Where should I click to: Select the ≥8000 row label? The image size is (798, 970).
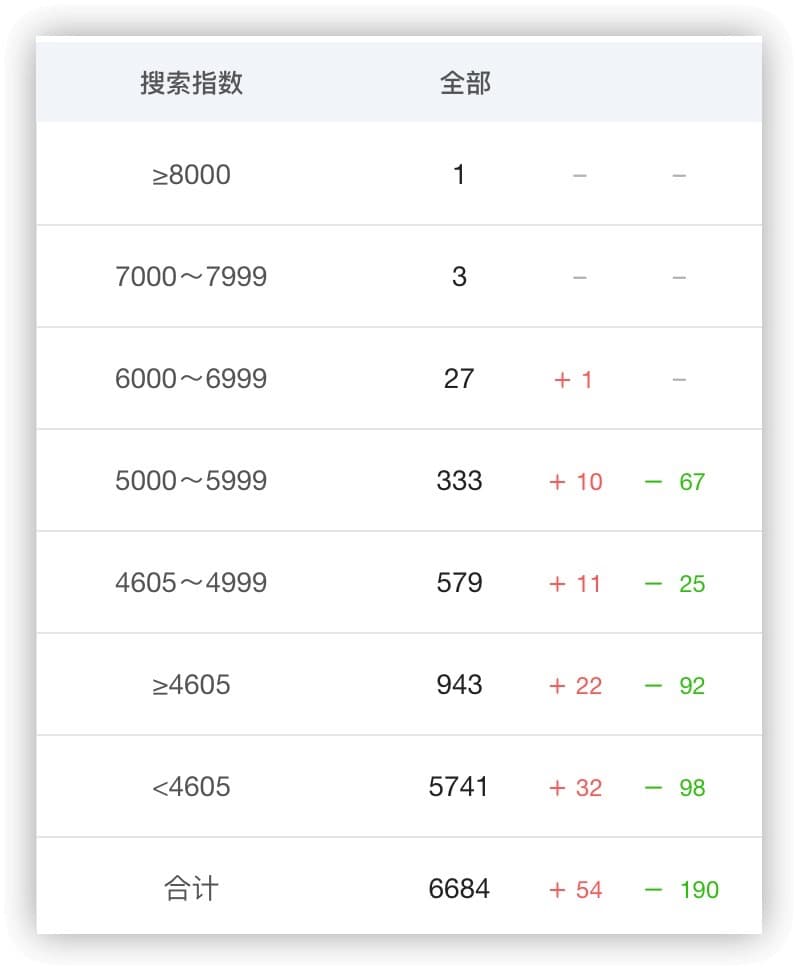(x=191, y=174)
